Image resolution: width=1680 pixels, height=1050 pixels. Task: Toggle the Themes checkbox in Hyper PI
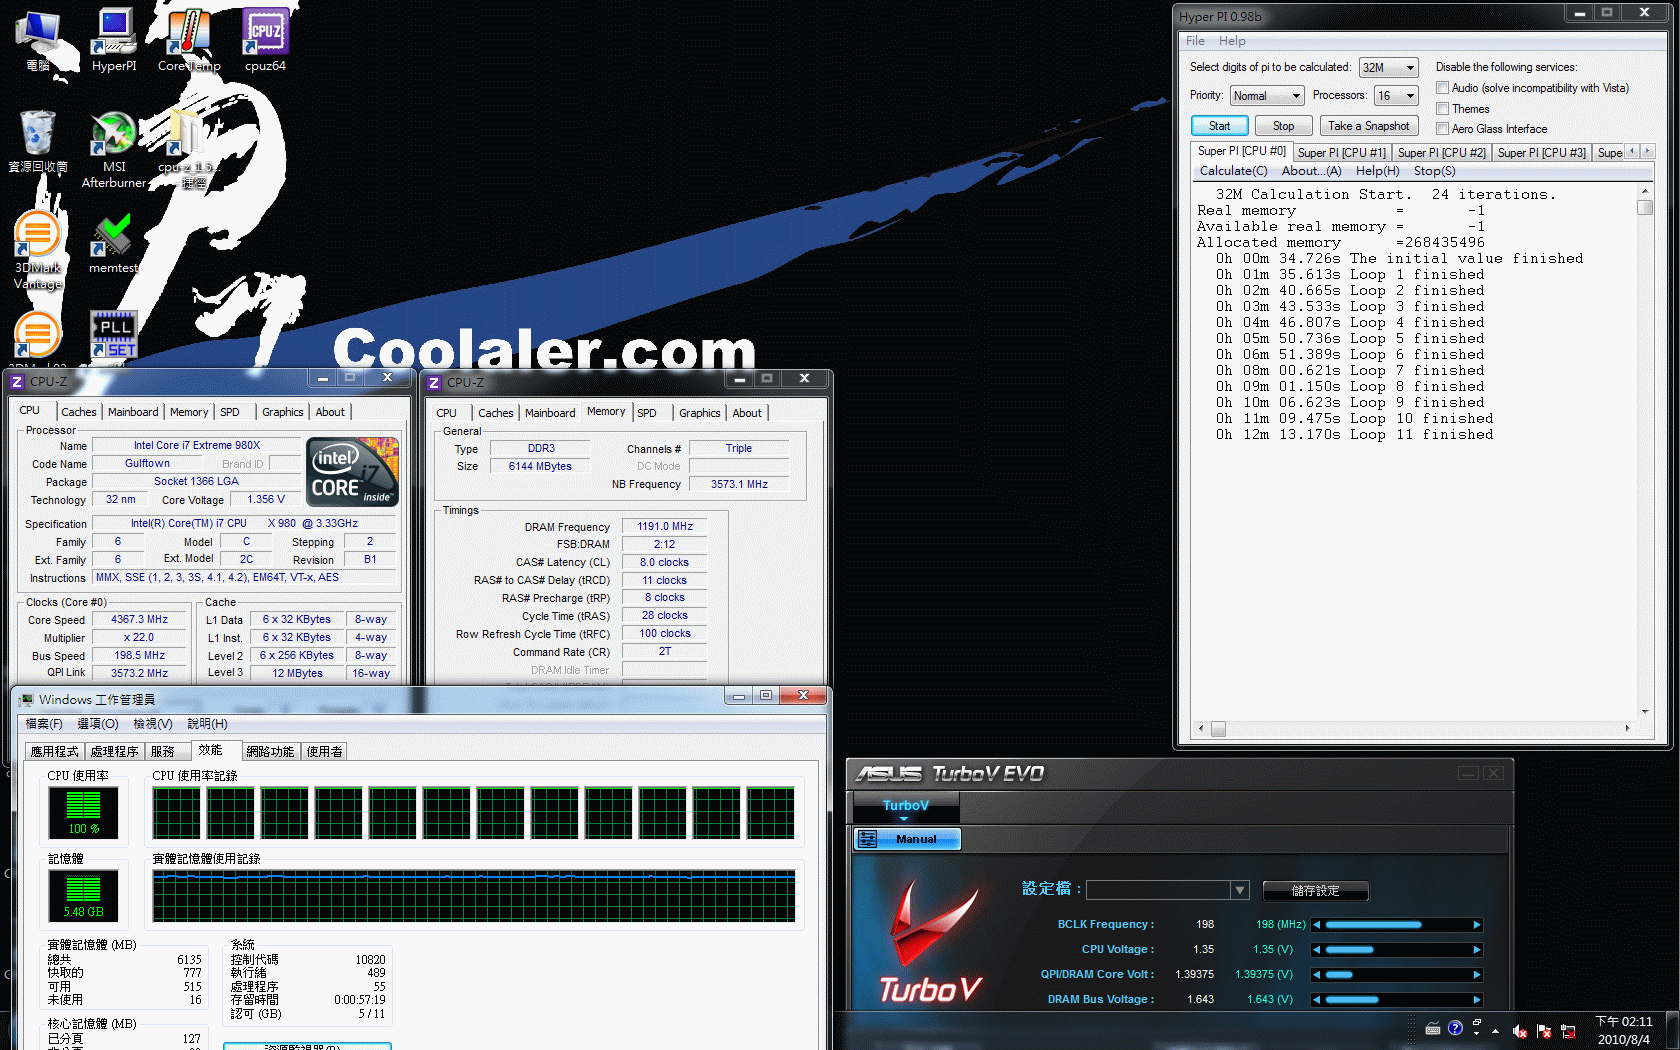coord(1443,108)
